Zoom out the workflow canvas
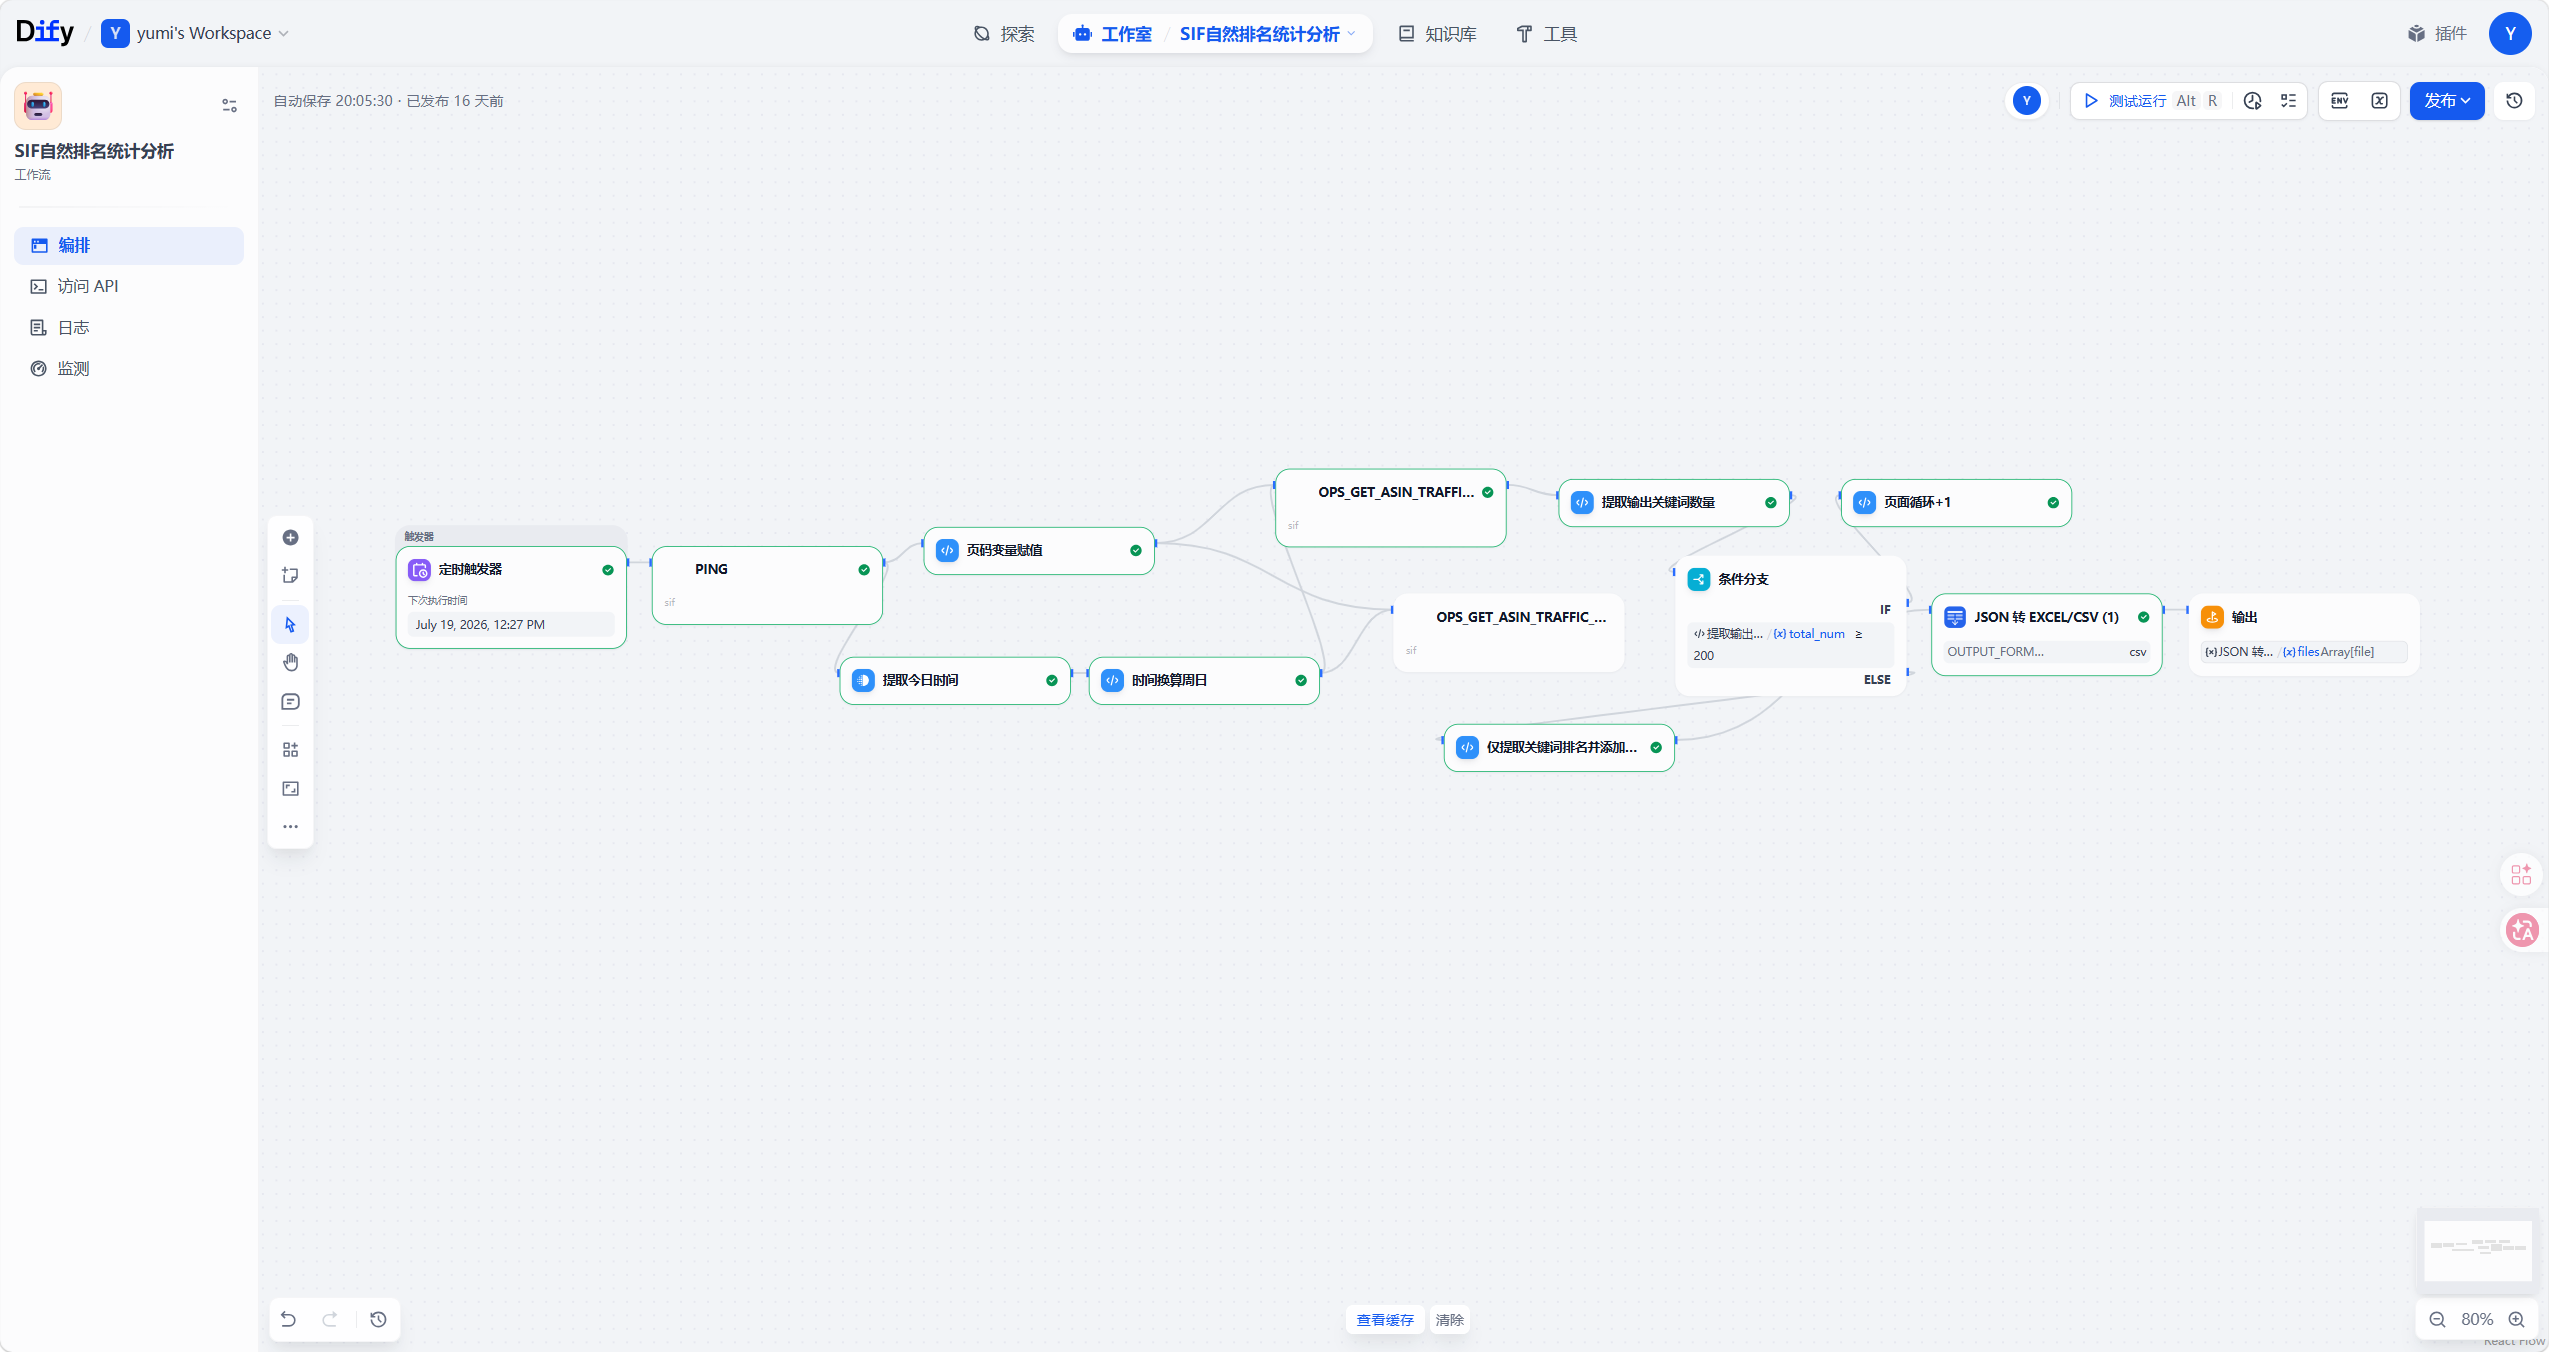This screenshot has height=1352, width=2549. pos(2437,1319)
